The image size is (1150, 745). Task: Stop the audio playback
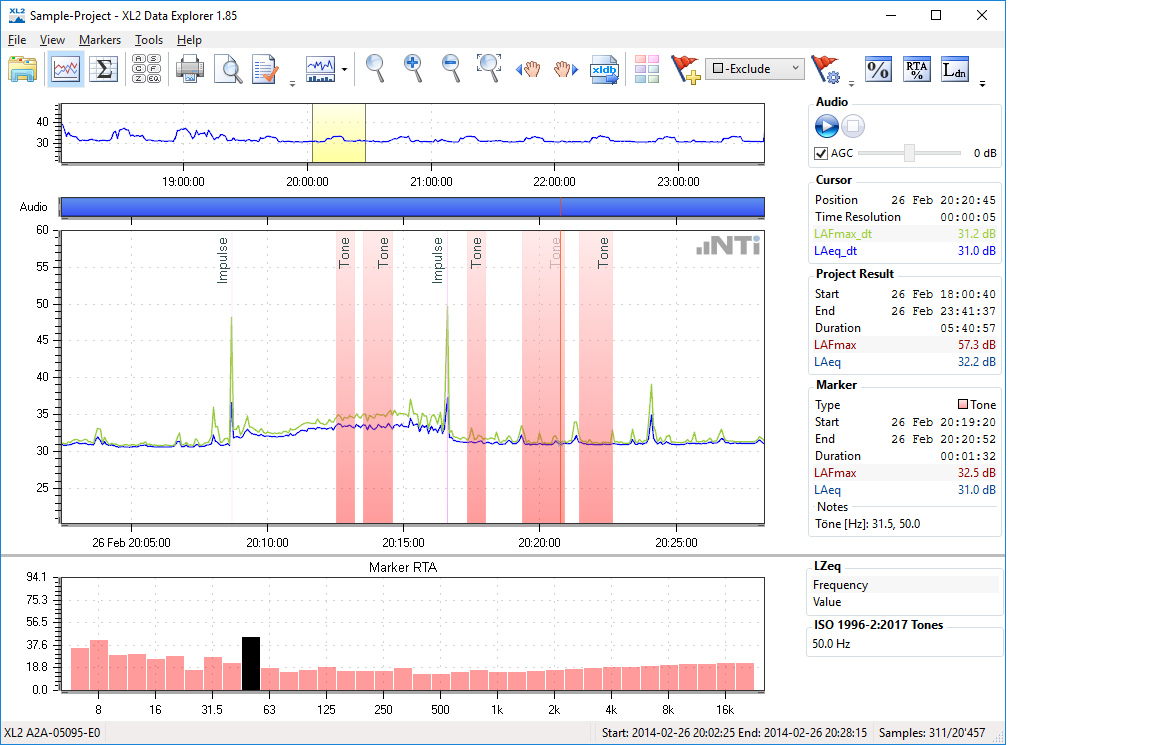[852, 126]
